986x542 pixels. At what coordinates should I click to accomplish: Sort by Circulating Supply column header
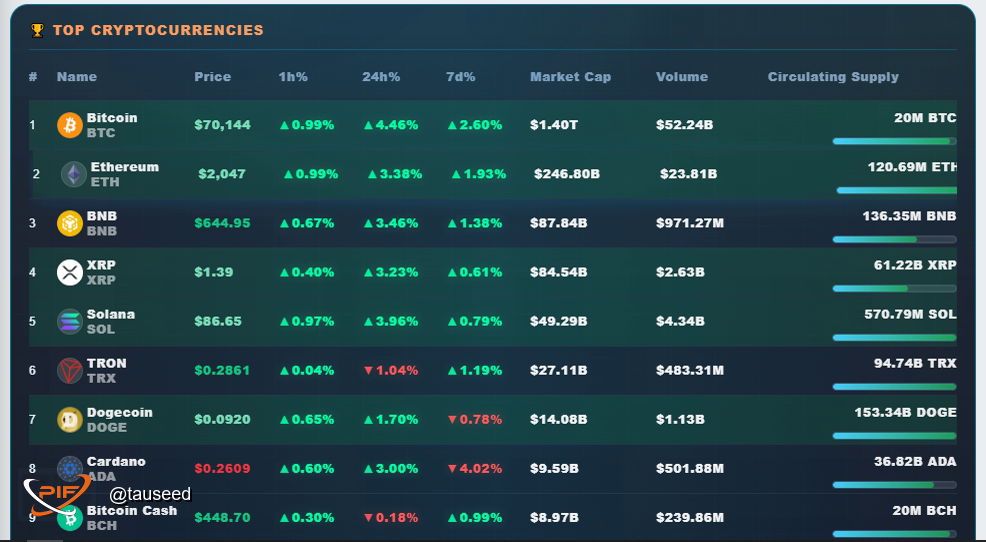[x=833, y=77]
